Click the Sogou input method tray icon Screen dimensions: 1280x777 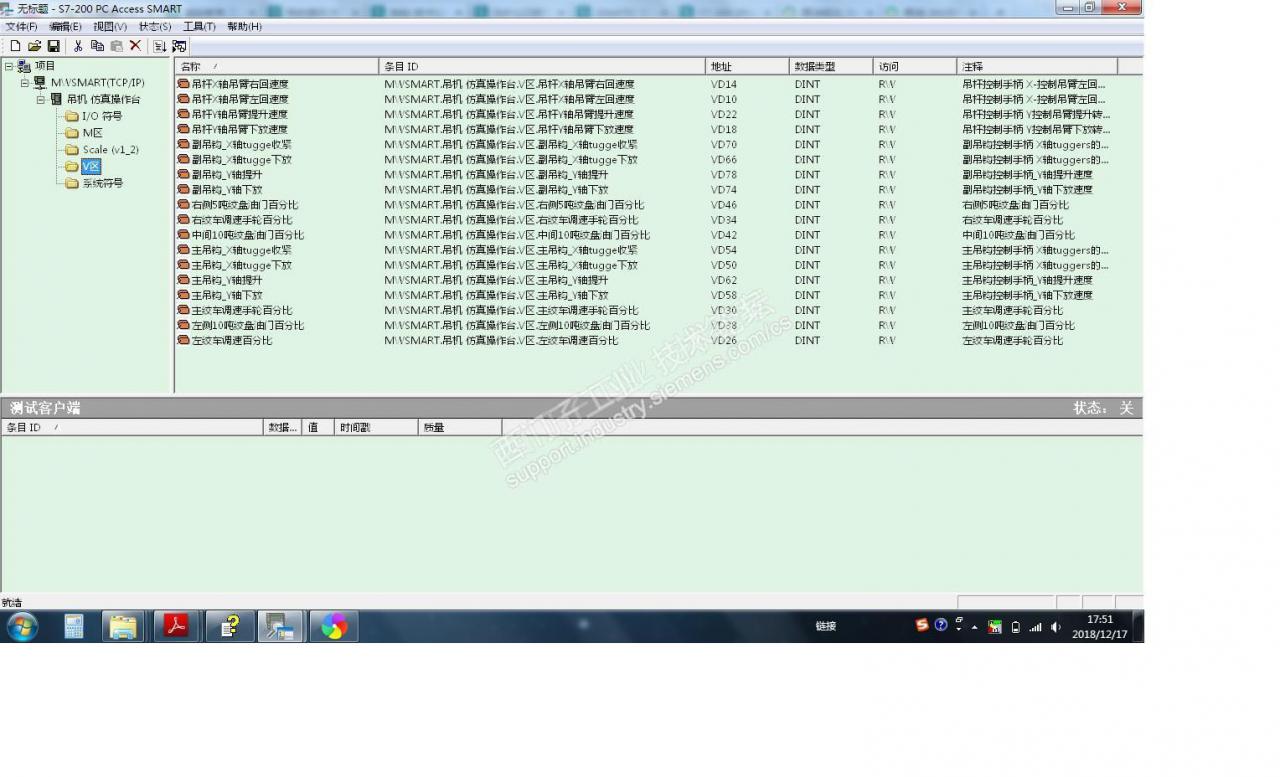(x=922, y=625)
